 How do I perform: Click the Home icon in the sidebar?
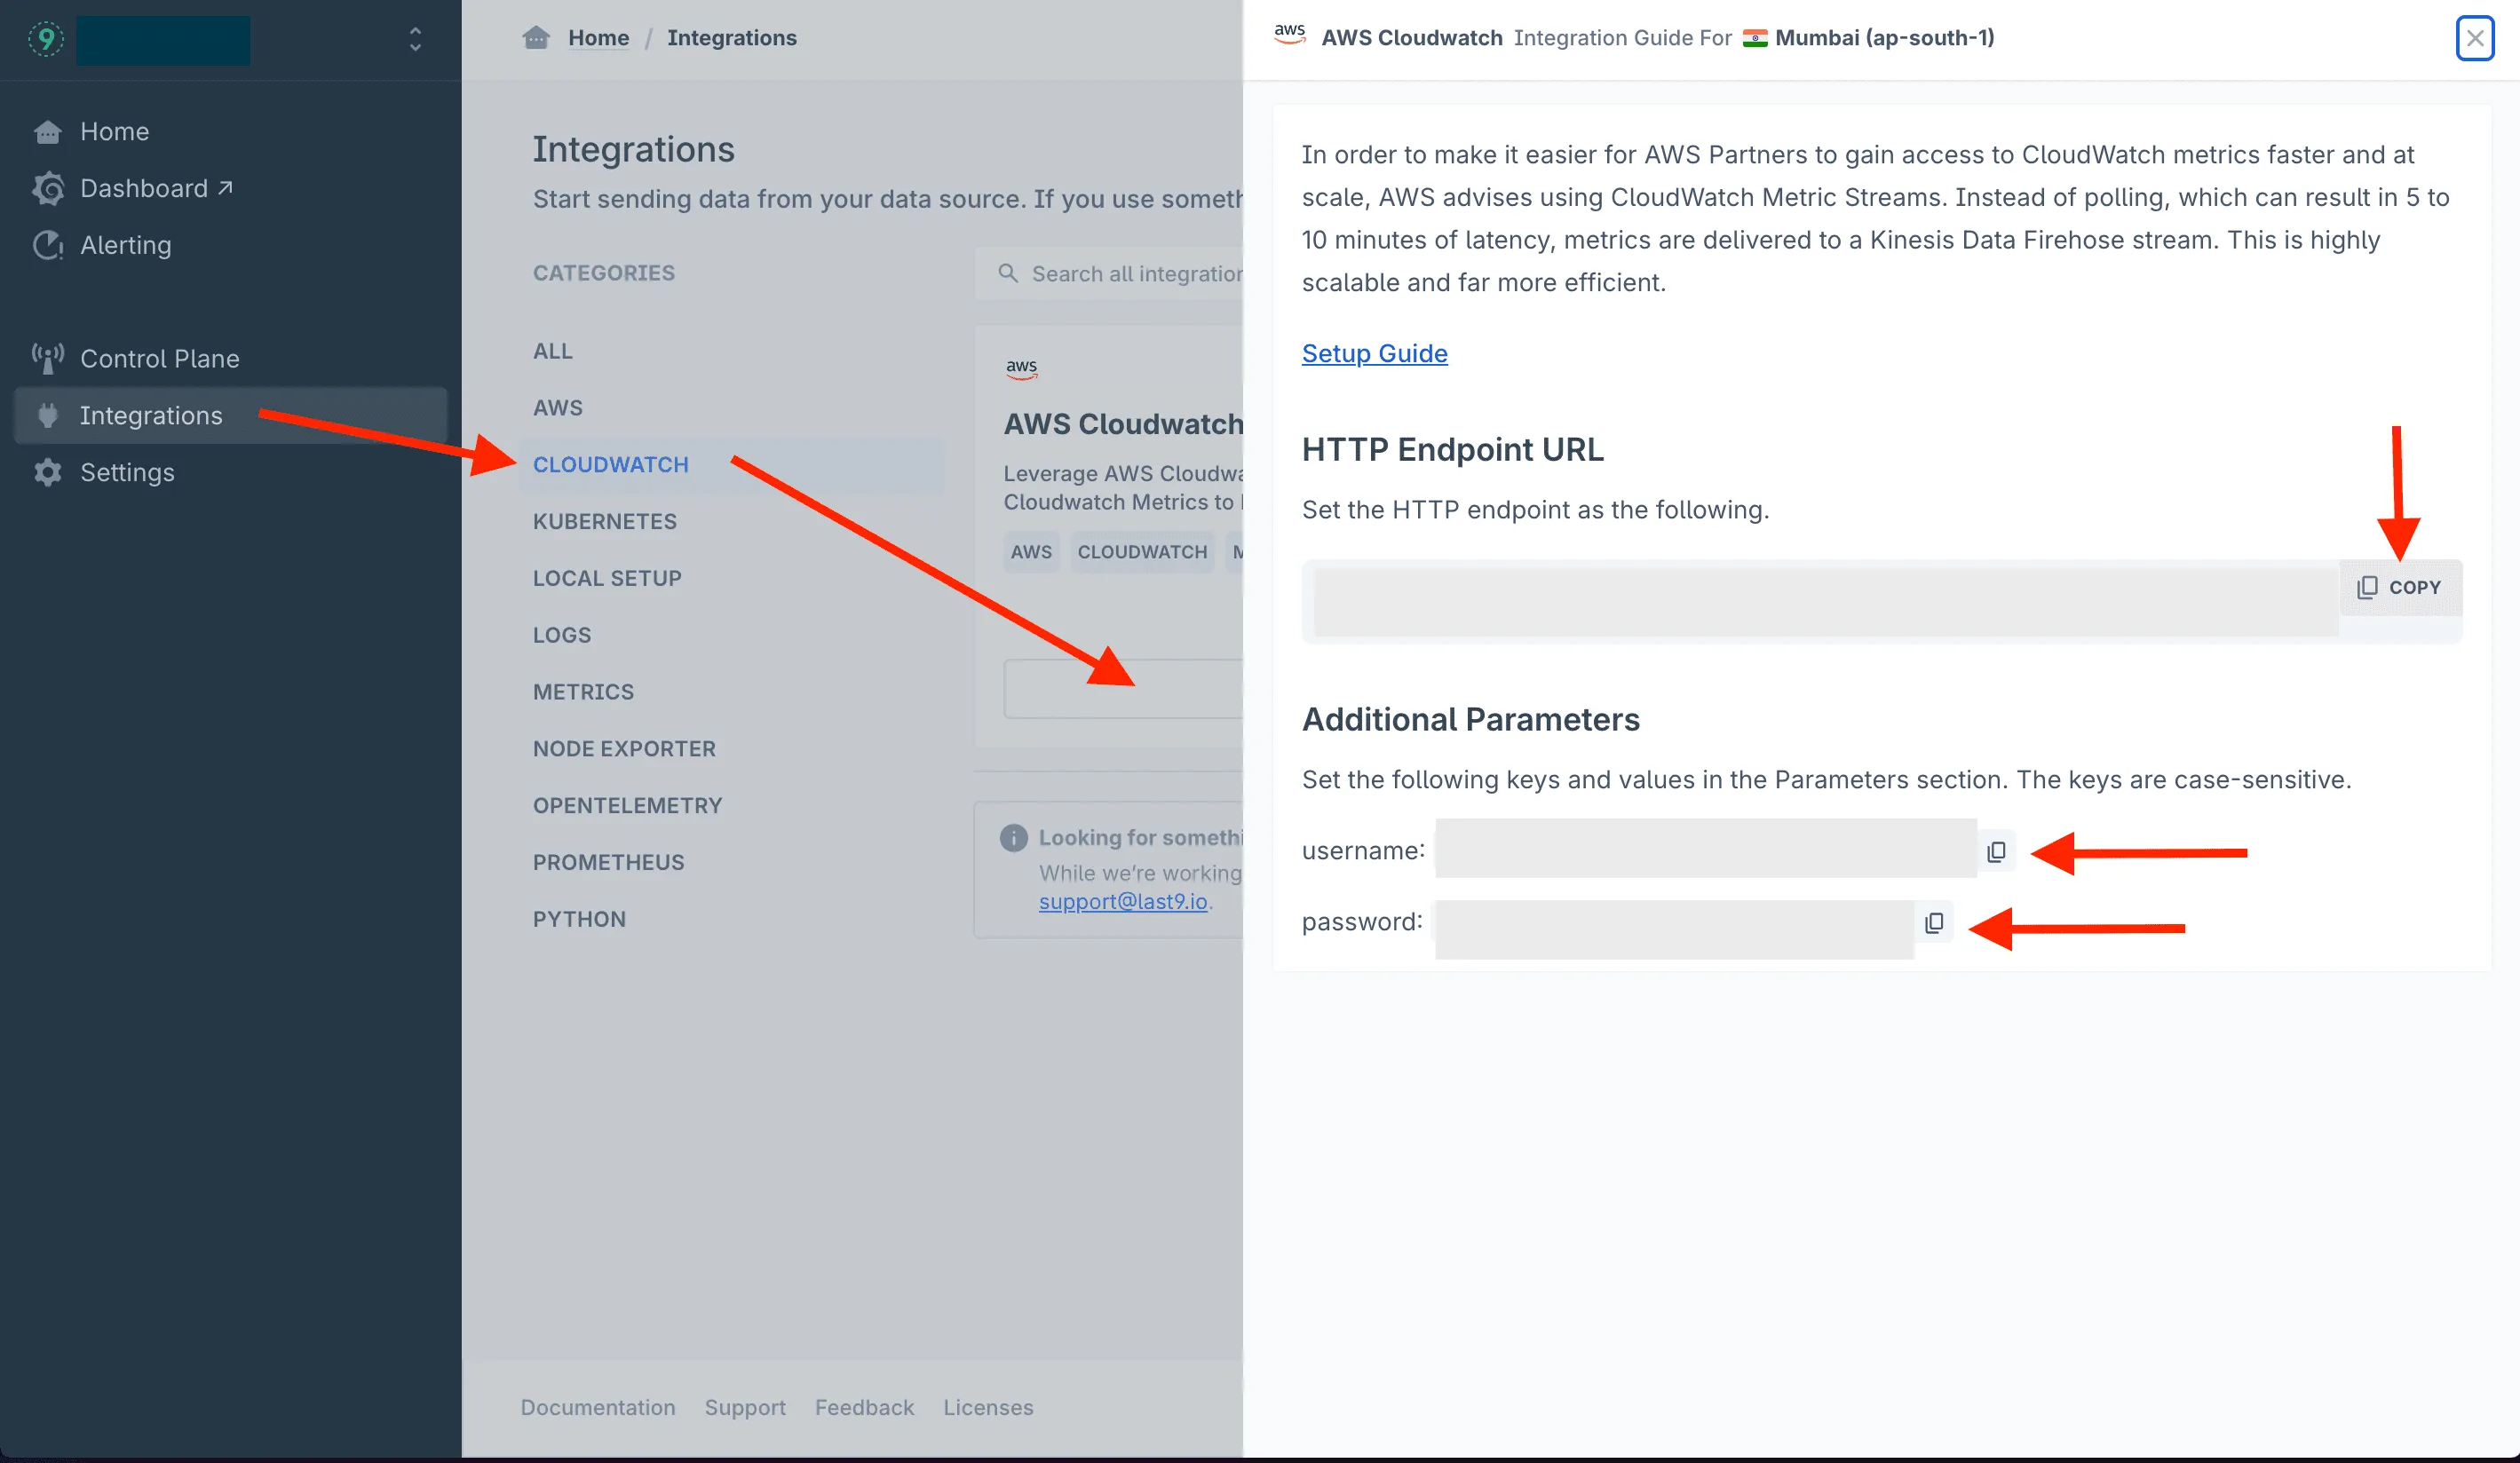(x=48, y=131)
